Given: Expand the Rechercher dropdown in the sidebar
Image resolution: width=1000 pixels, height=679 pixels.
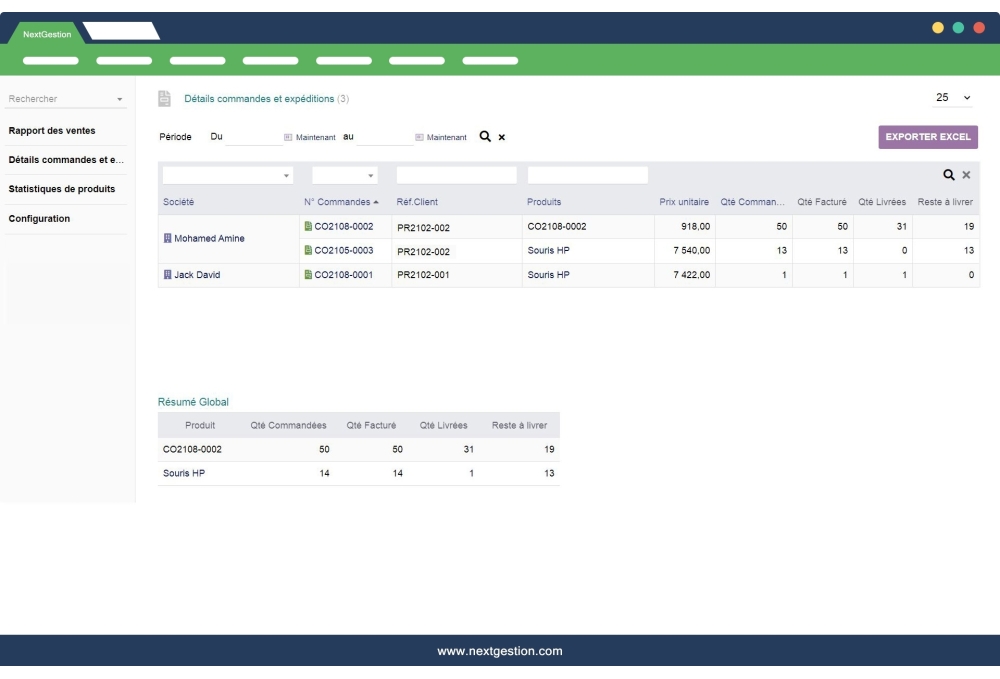Looking at the screenshot, I should coord(120,99).
